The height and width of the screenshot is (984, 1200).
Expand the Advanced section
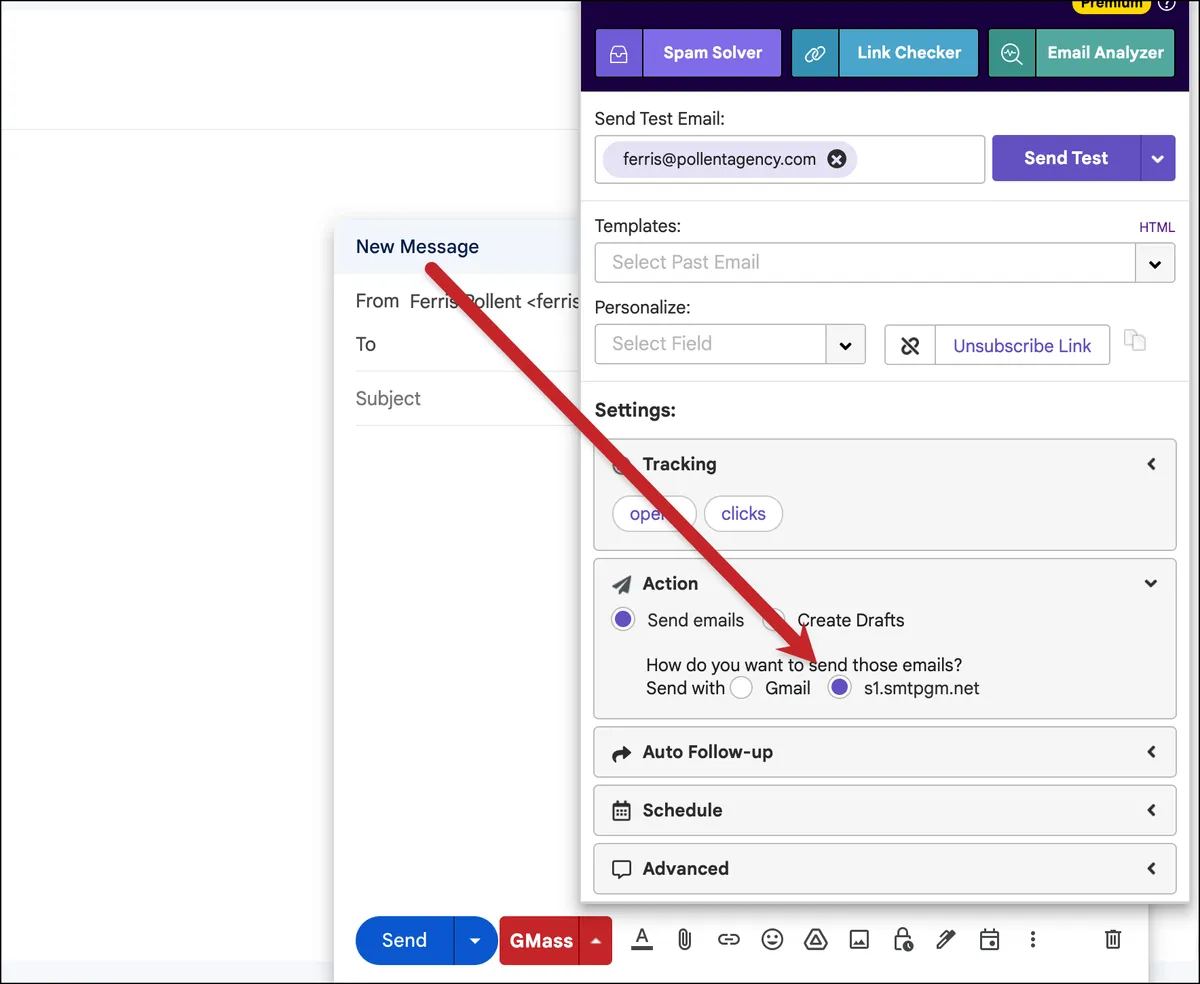coord(885,868)
